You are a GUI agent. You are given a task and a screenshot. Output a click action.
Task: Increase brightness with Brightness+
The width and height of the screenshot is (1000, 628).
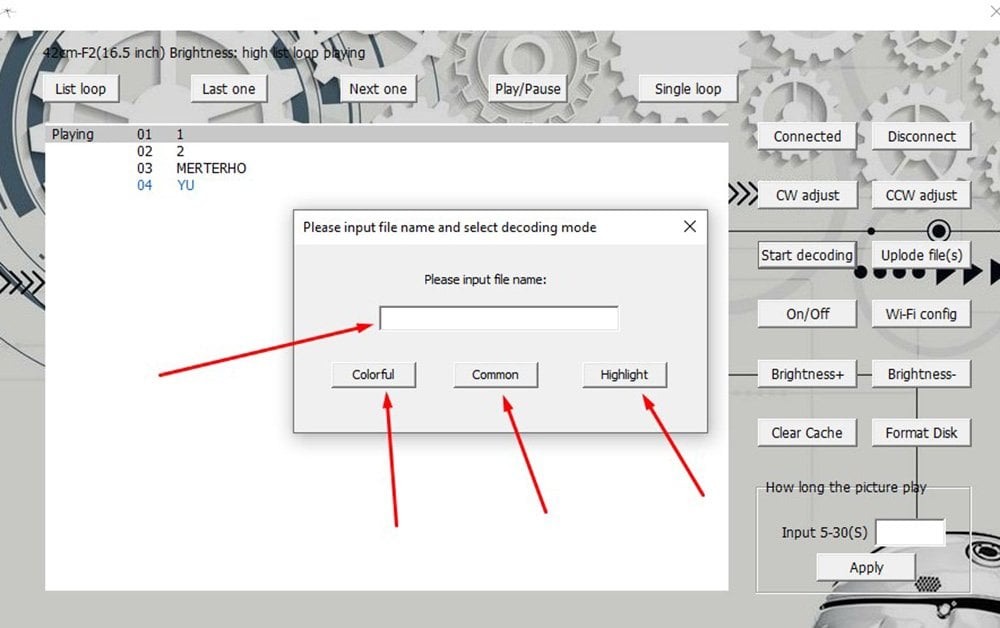[807, 375]
